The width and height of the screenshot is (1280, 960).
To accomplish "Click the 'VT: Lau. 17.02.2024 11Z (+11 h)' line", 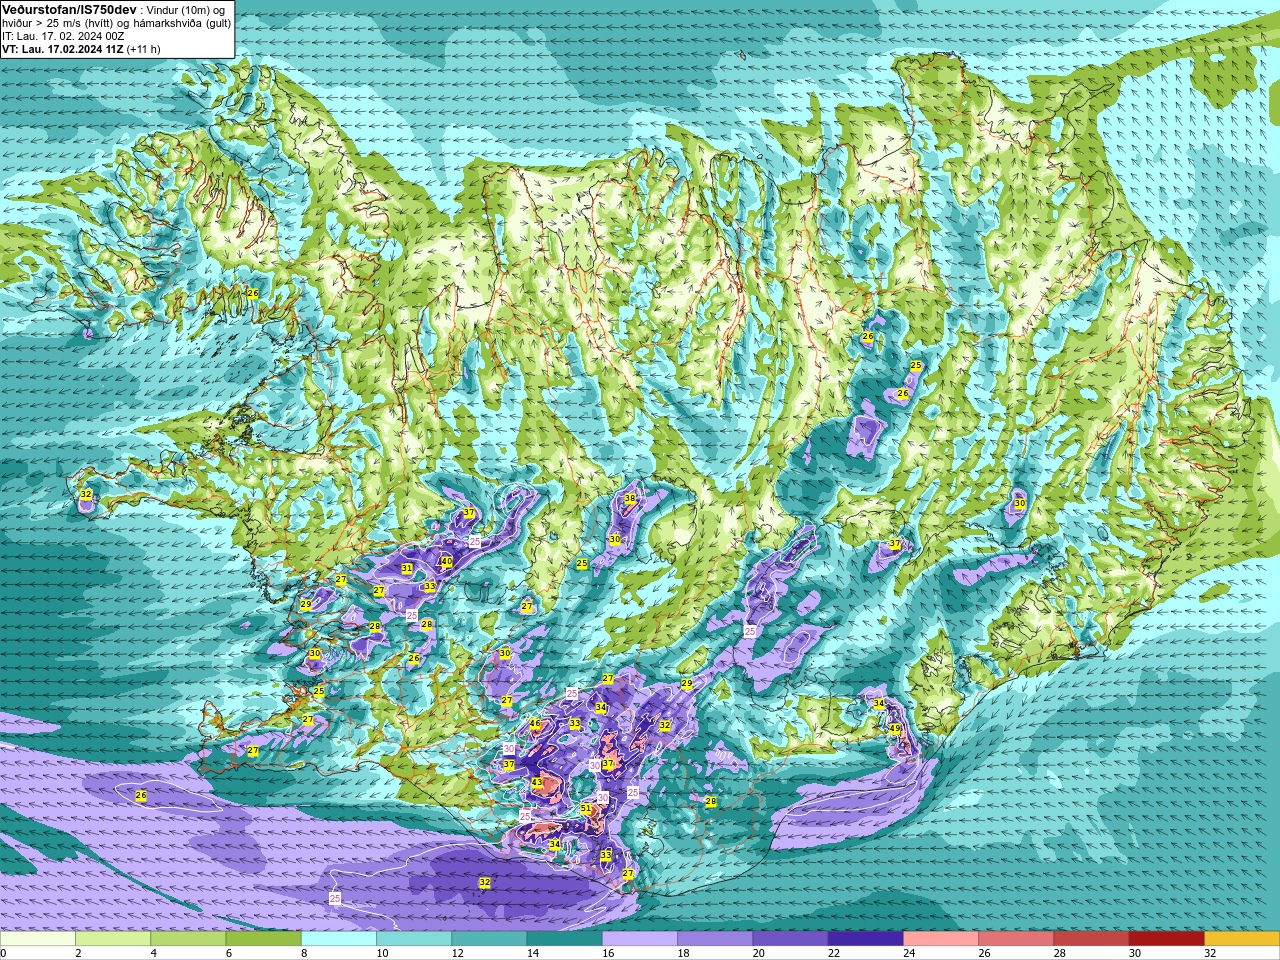I will point(81,48).
